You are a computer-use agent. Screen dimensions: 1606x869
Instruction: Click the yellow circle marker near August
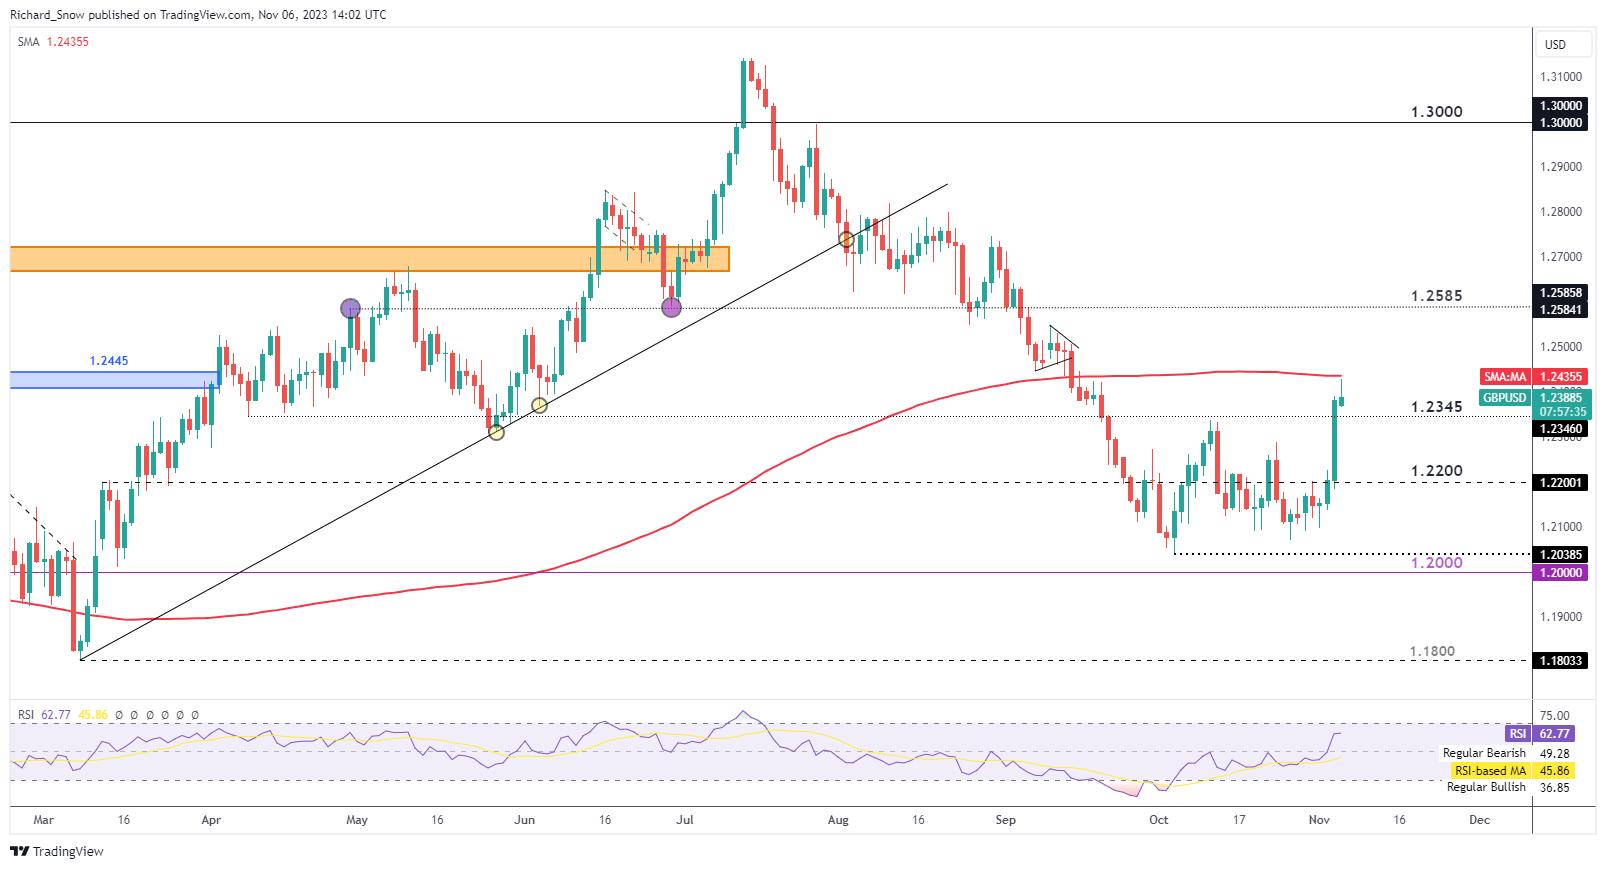847,239
